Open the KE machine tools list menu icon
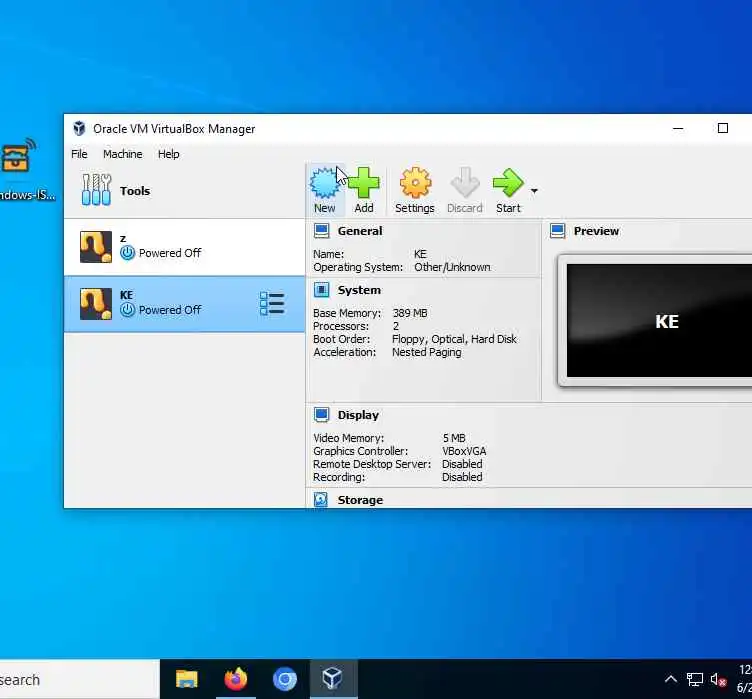The width and height of the screenshot is (752, 699). coord(272,304)
